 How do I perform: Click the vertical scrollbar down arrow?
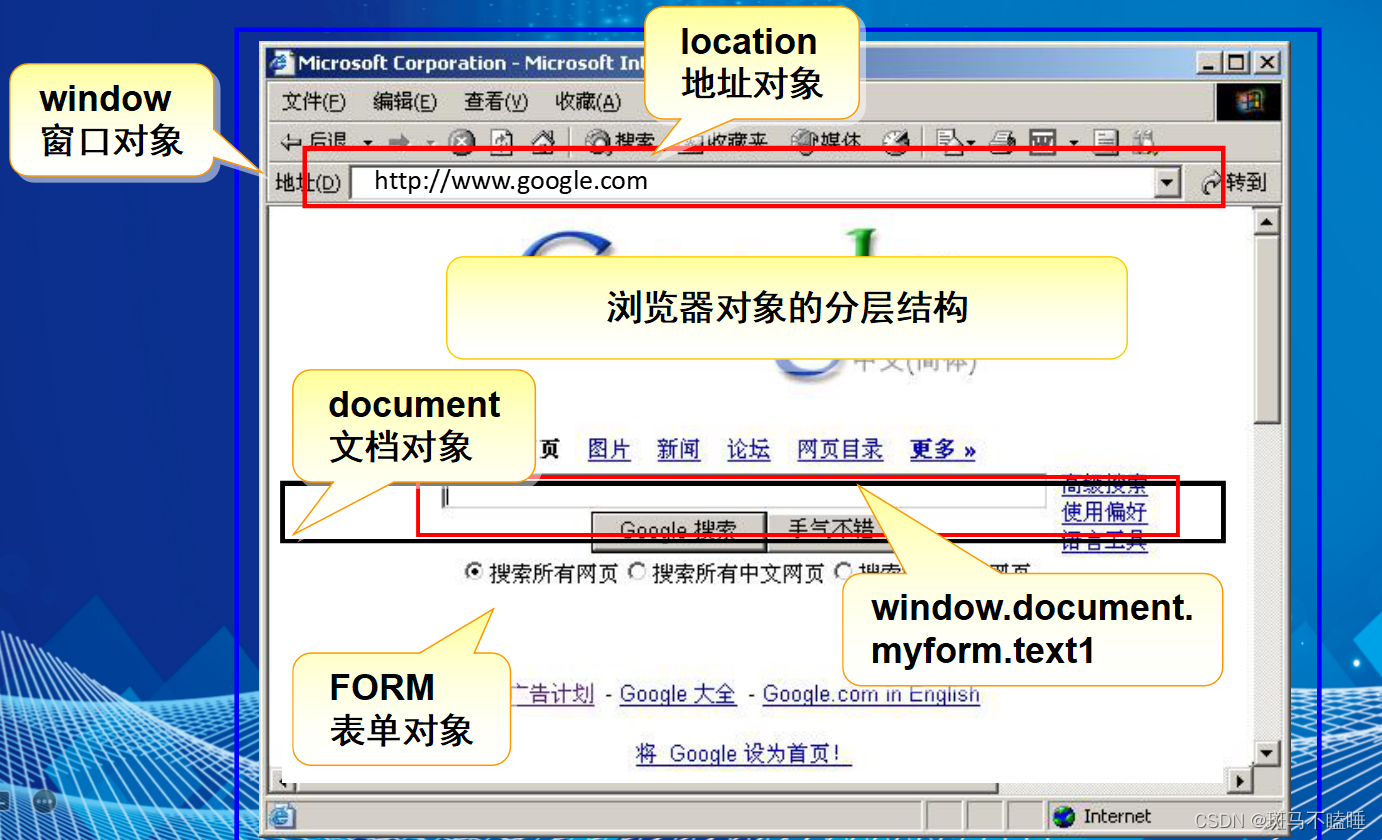1267,753
